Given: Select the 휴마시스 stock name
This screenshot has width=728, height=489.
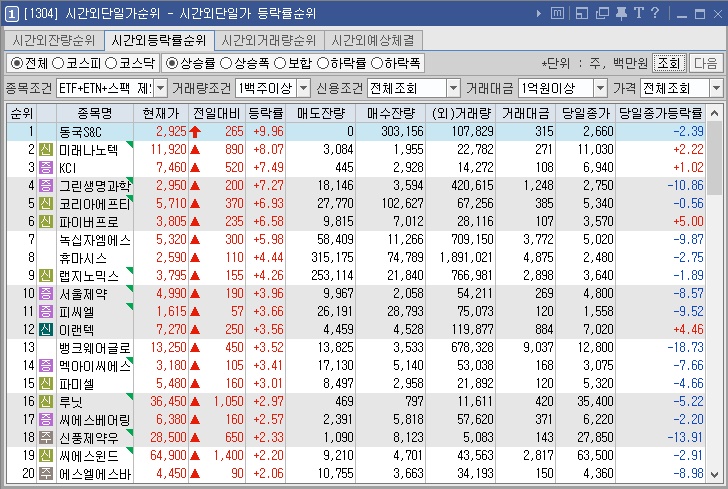Looking at the screenshot, I should tap(83, 258).
